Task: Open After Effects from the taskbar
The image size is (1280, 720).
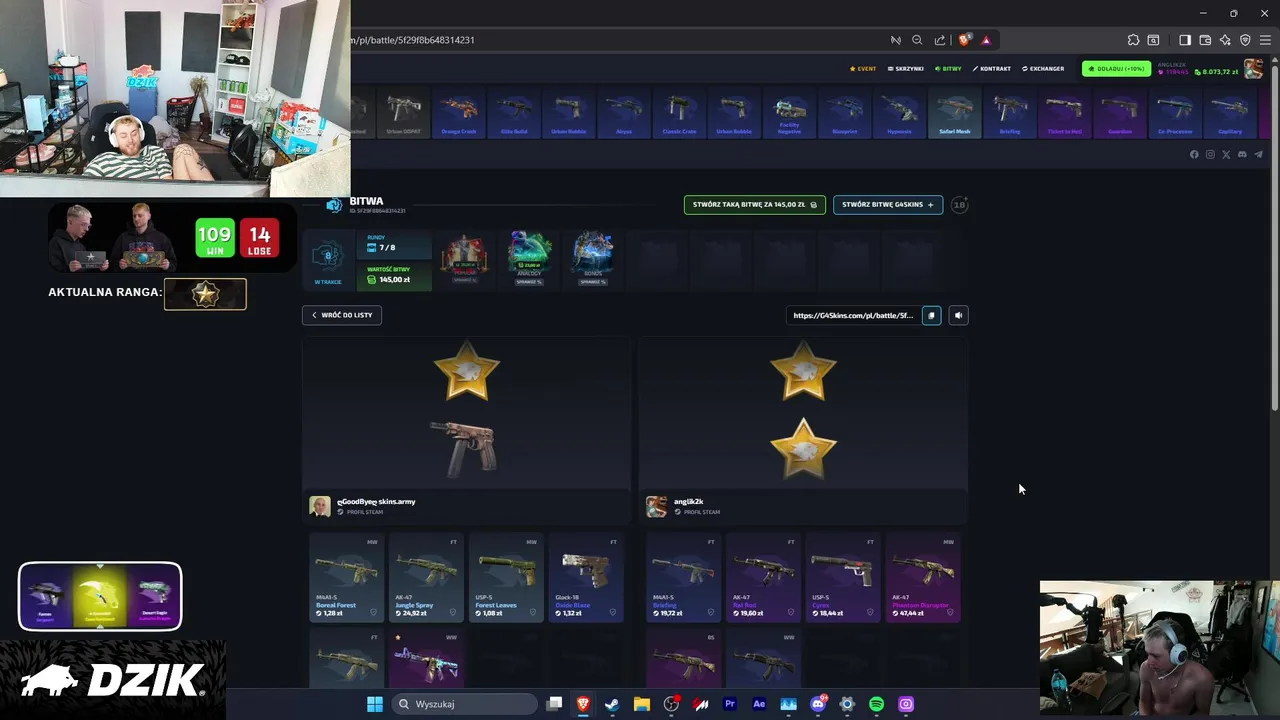Action: pos(758,704)
